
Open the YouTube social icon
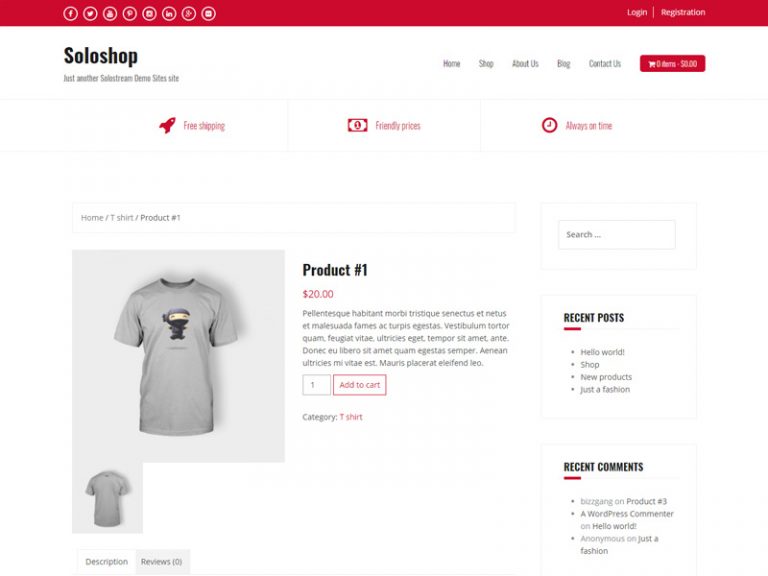tap(110, 14)
